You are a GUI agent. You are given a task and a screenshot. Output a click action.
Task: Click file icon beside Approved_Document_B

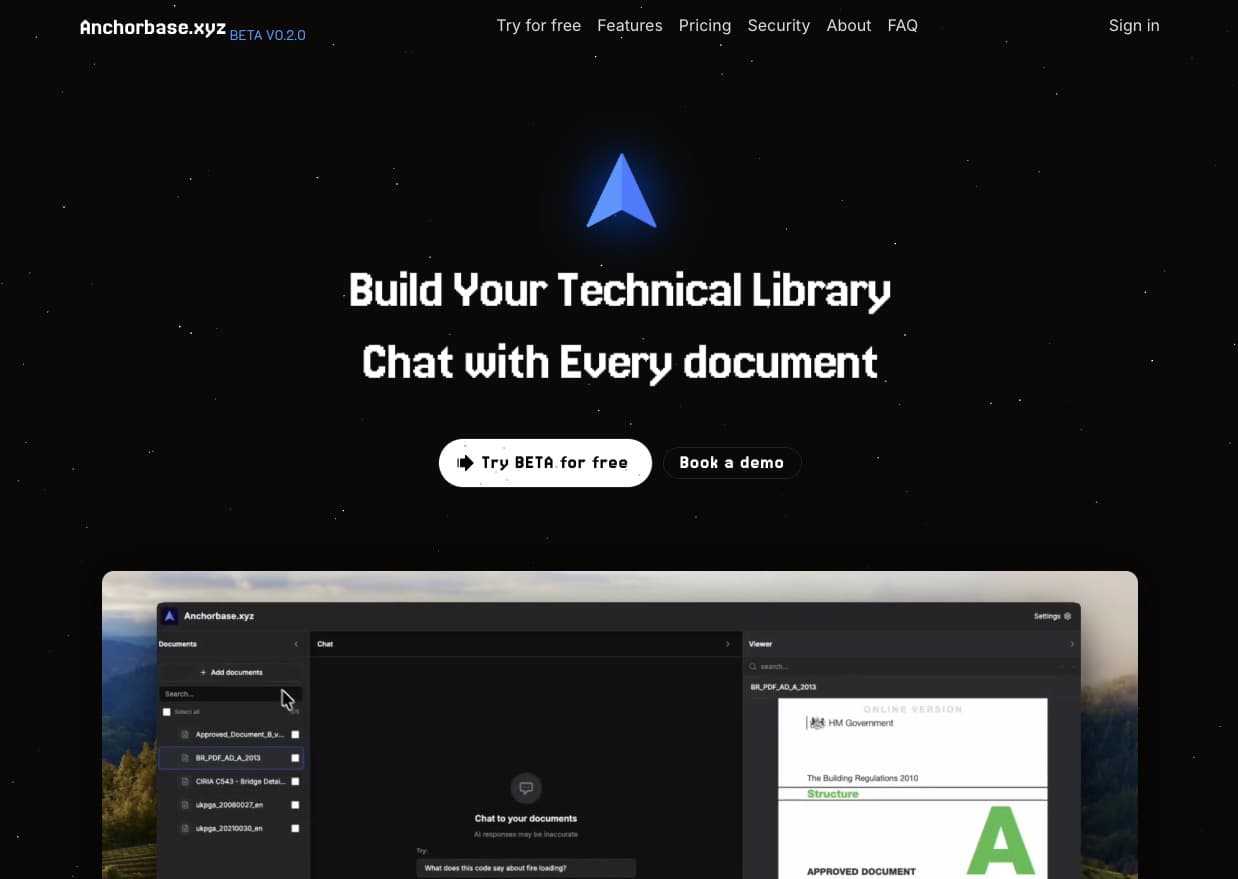pyautogui.click(x=185, y=734)
